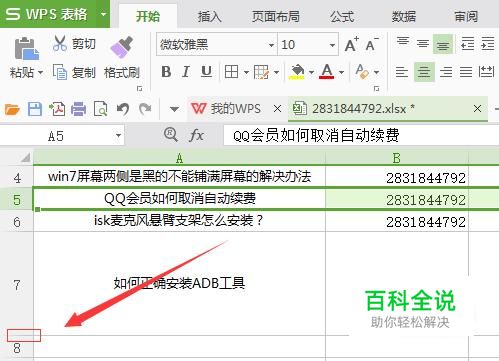
Task: Toggle Underline formatting
Action: pos(206,72)
